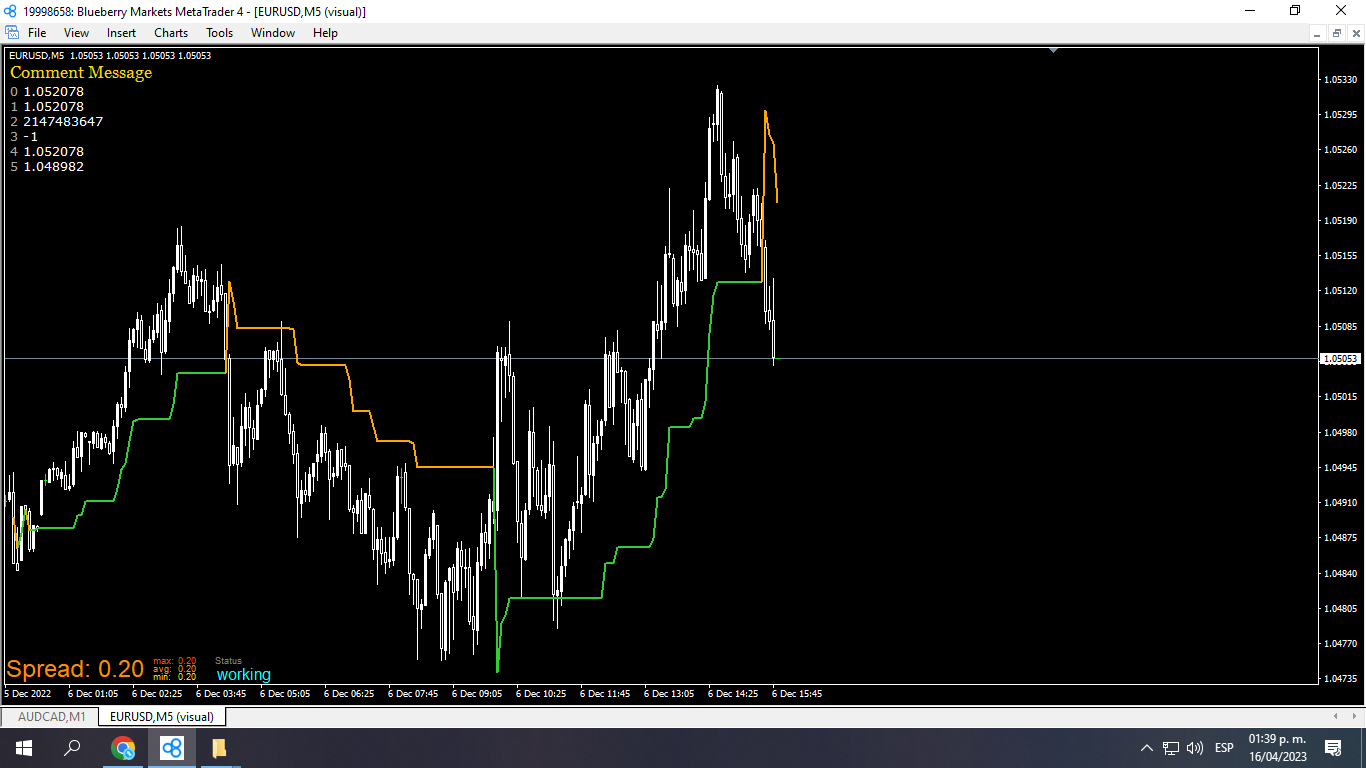Click the chart shift triangle marker
The image size is (1366, 768).
tap(1053, 49)
